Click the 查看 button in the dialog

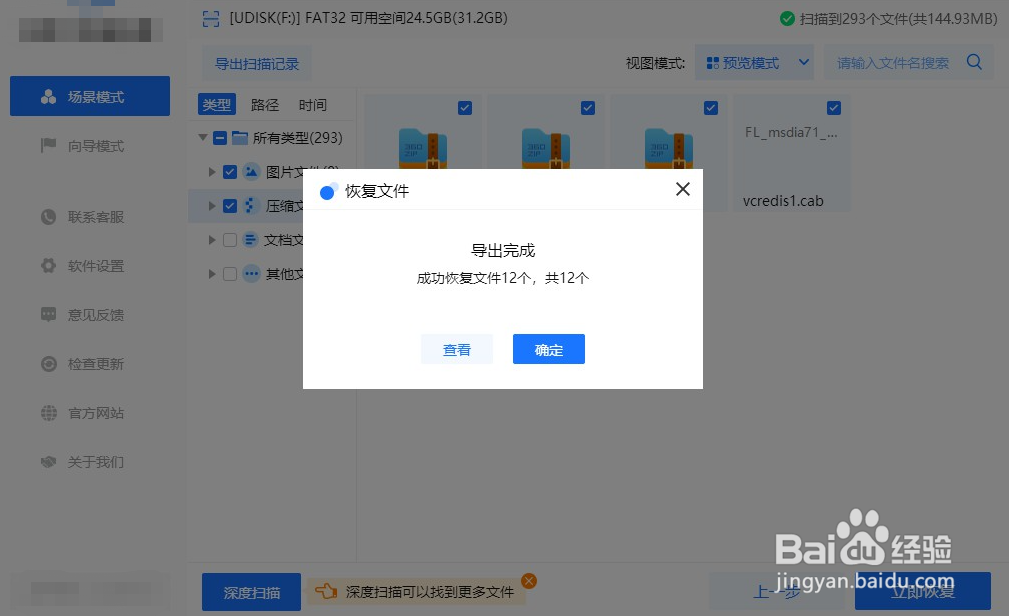tap(457, 349)
